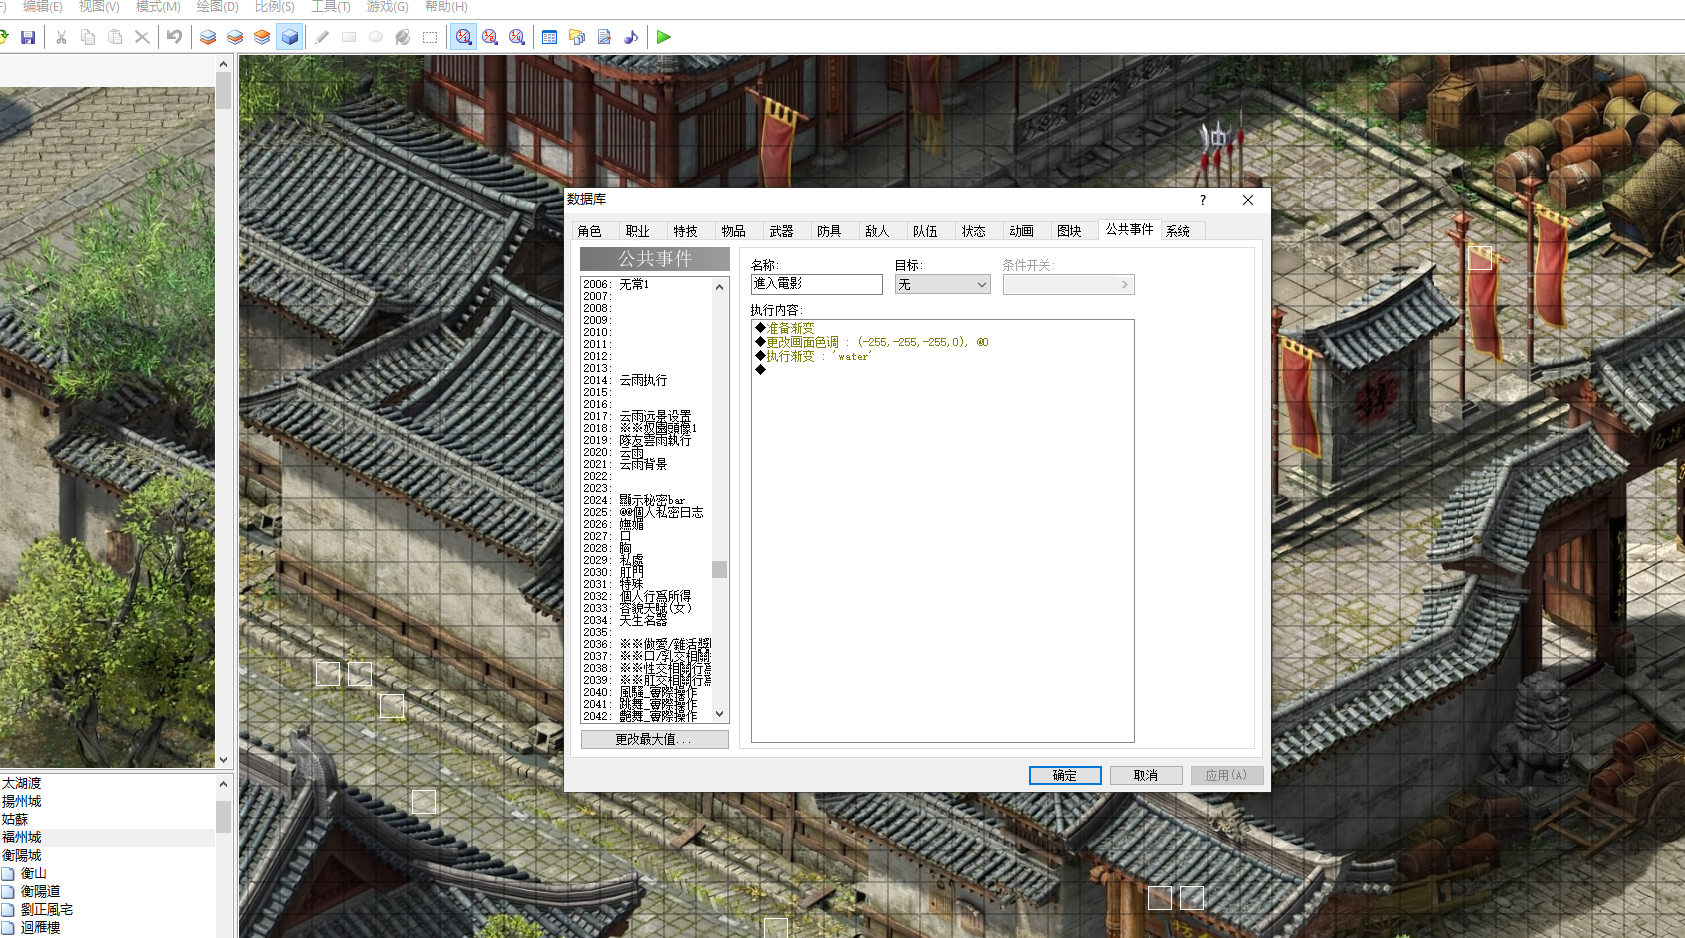Click the 取消 button

tap(1146, 775)
